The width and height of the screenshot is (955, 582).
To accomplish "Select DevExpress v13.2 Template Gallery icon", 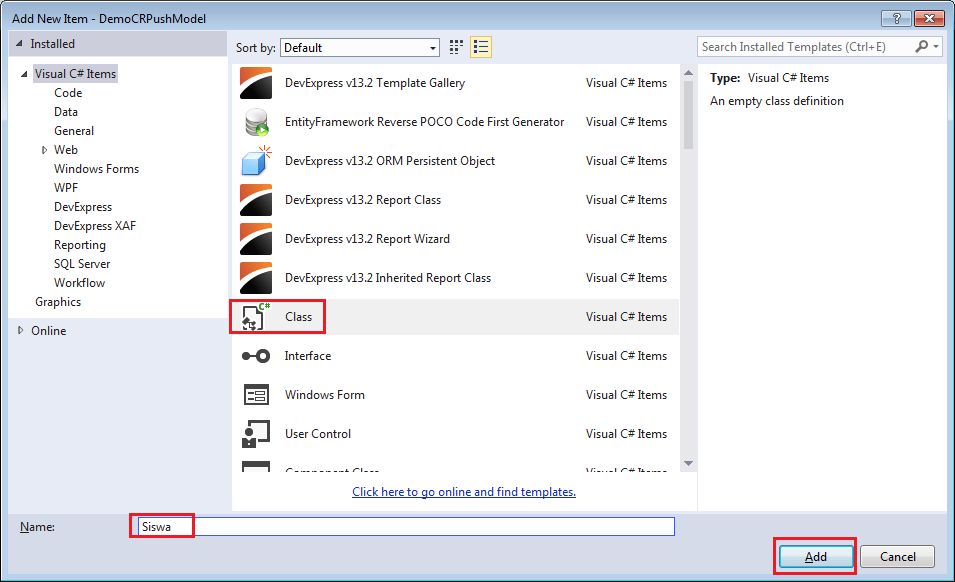I will [256, 83].
